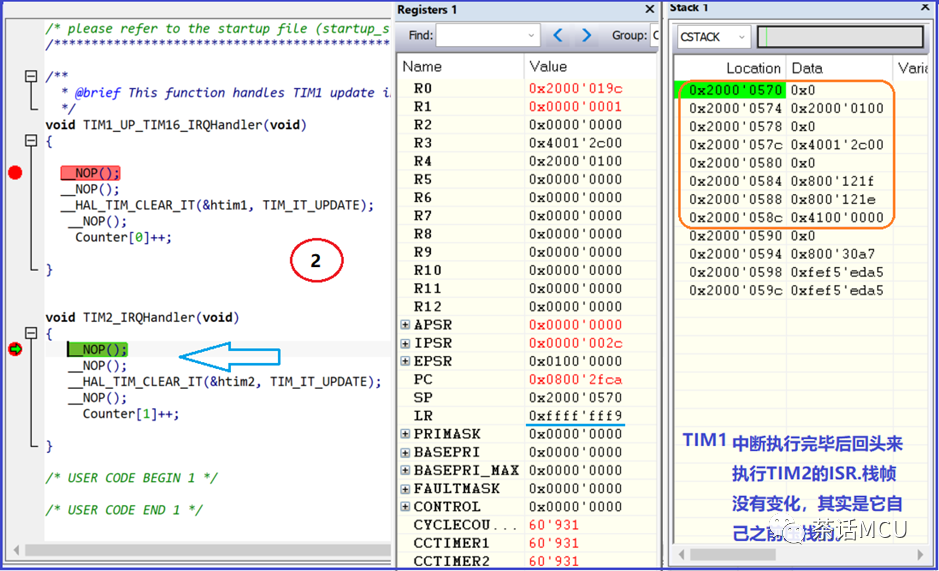
Task: Select stack location 0x2000'0598
Action: pos(735,273)
